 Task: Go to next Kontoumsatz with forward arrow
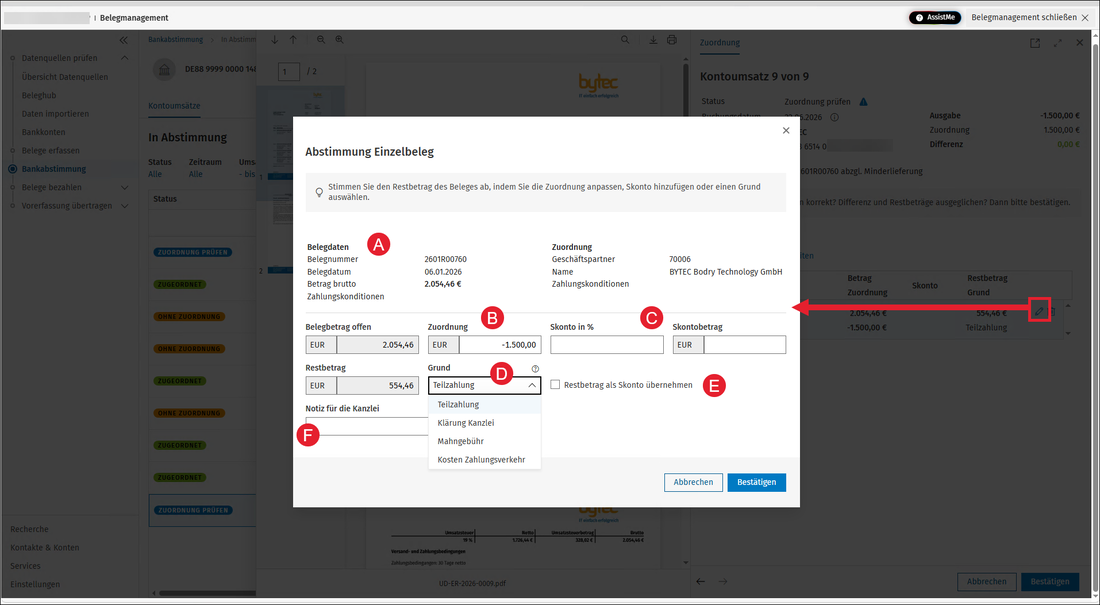723,581
